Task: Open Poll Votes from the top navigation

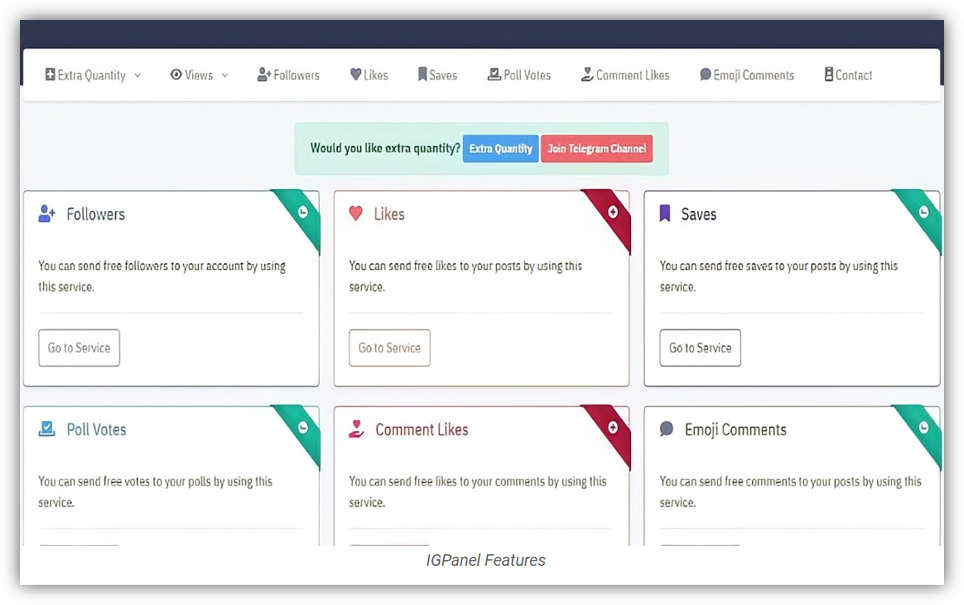Action: coord(519,75)
